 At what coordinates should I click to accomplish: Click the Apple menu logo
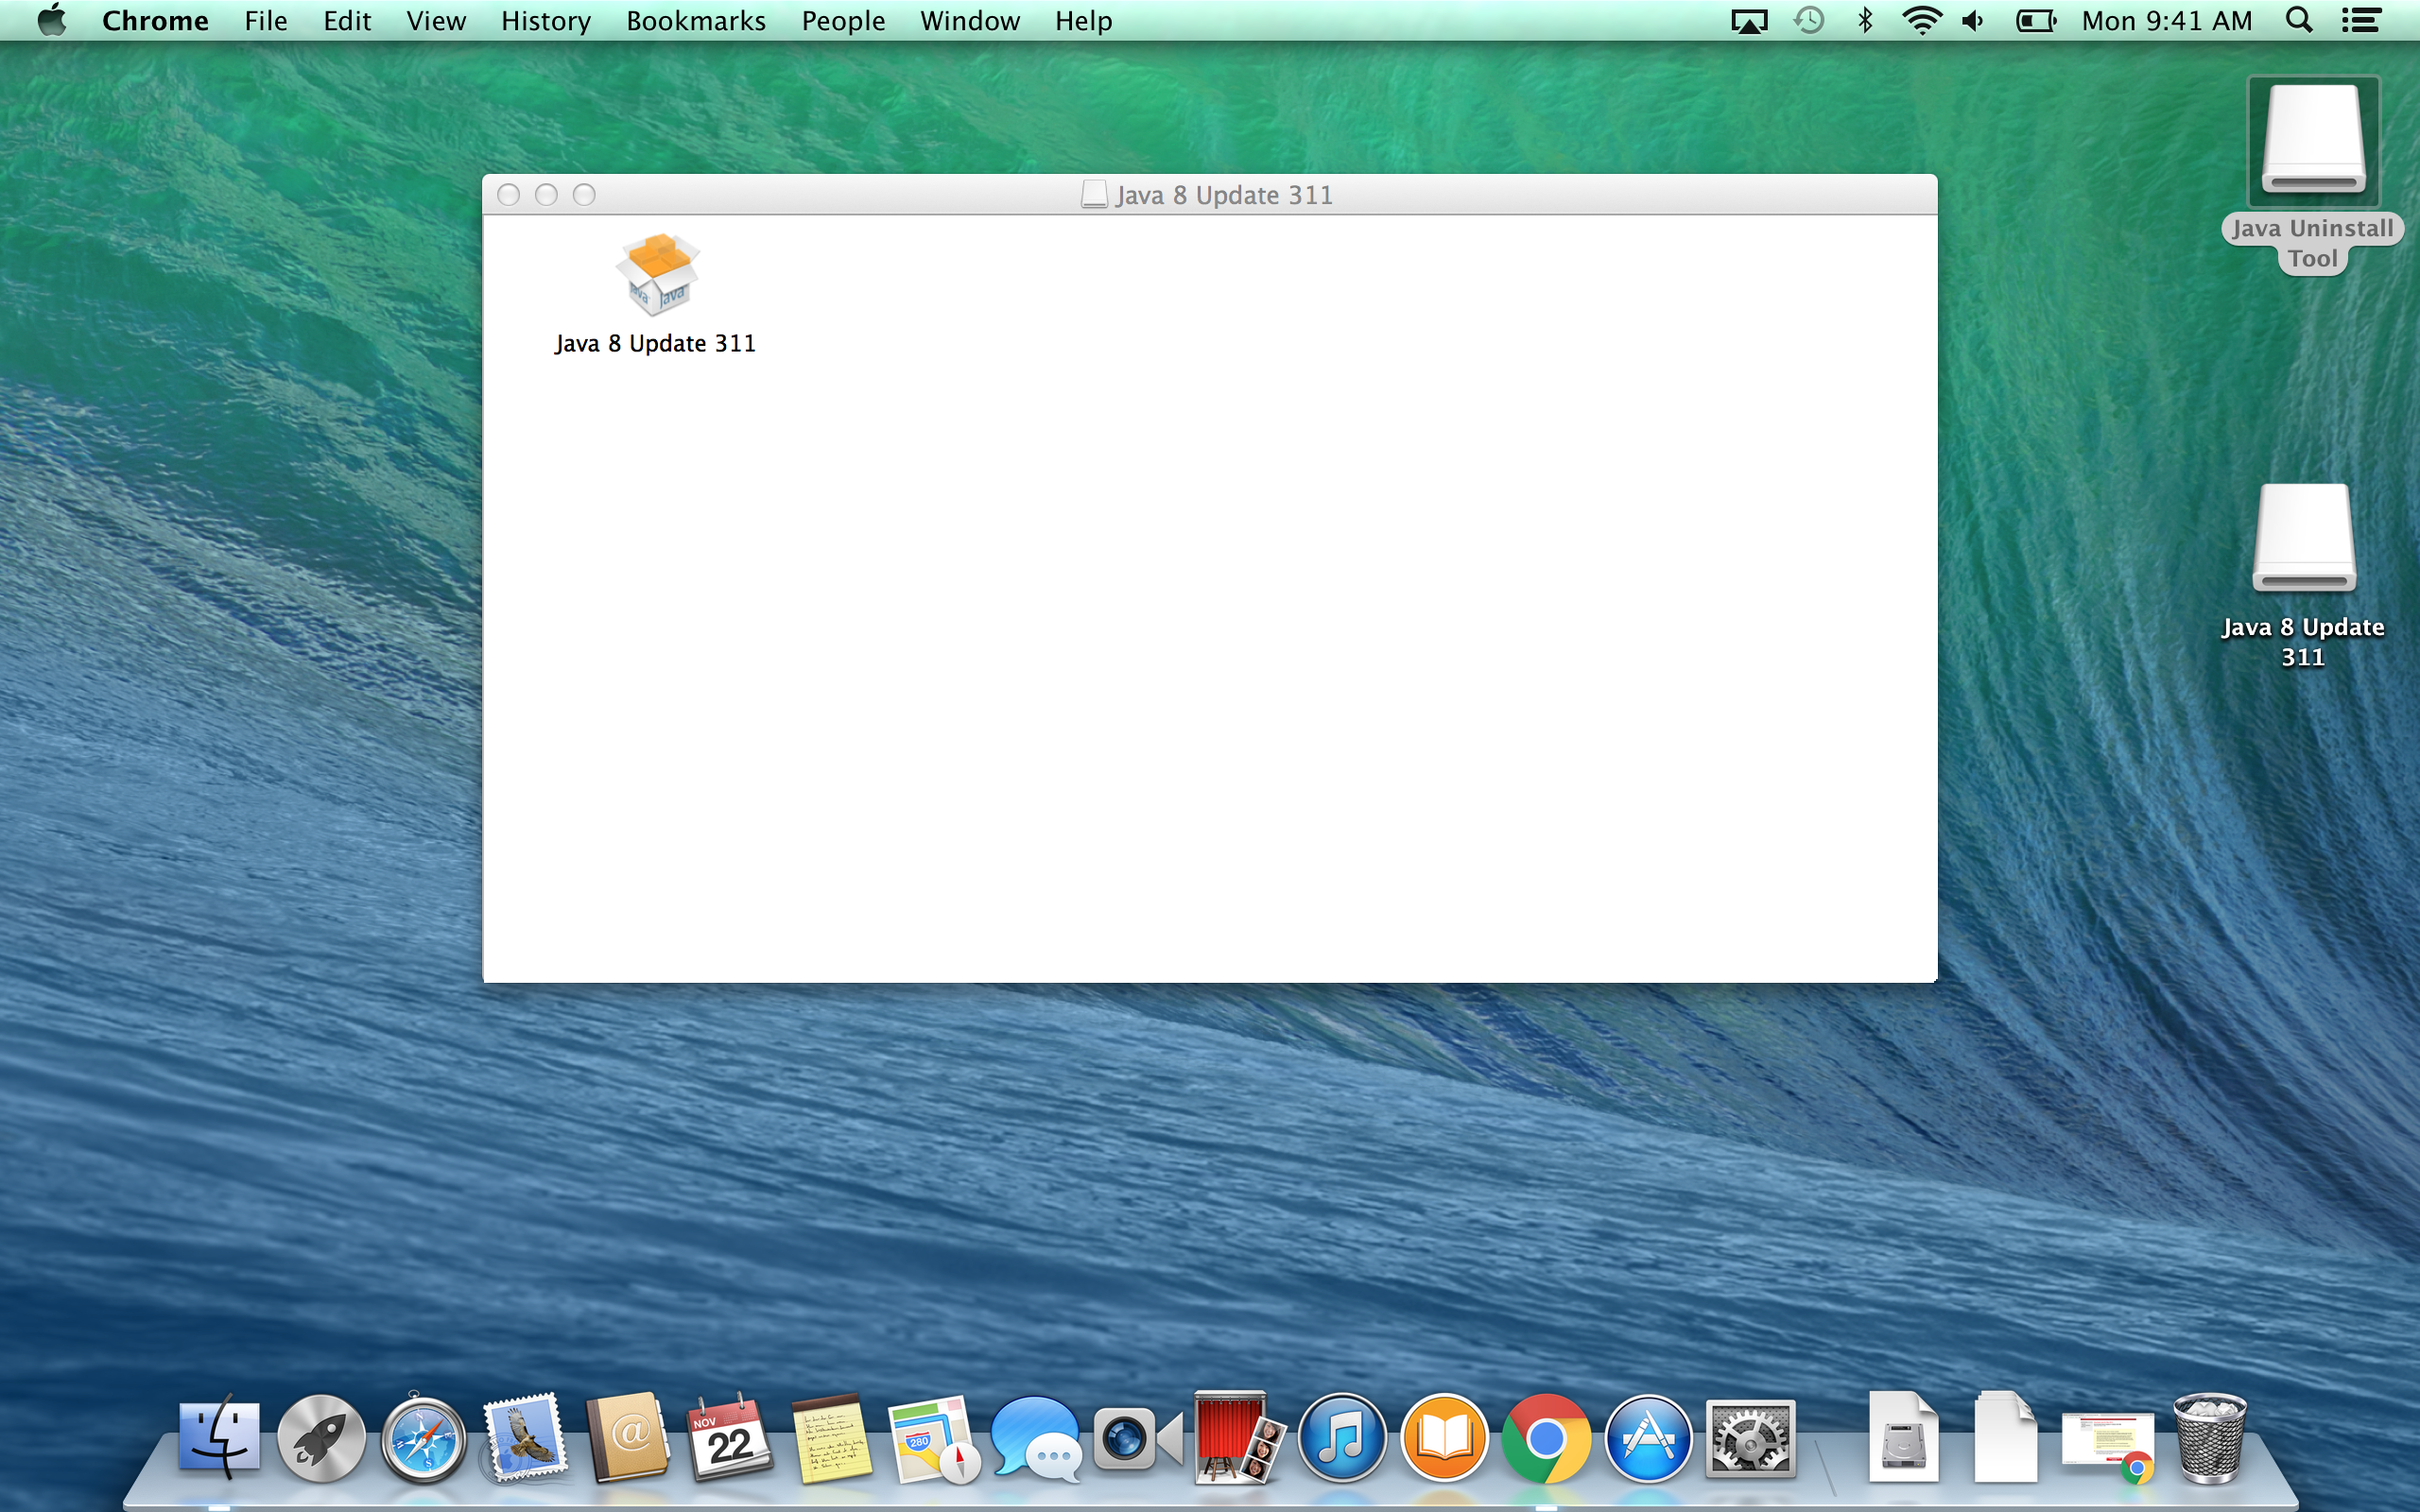point(52,21)
